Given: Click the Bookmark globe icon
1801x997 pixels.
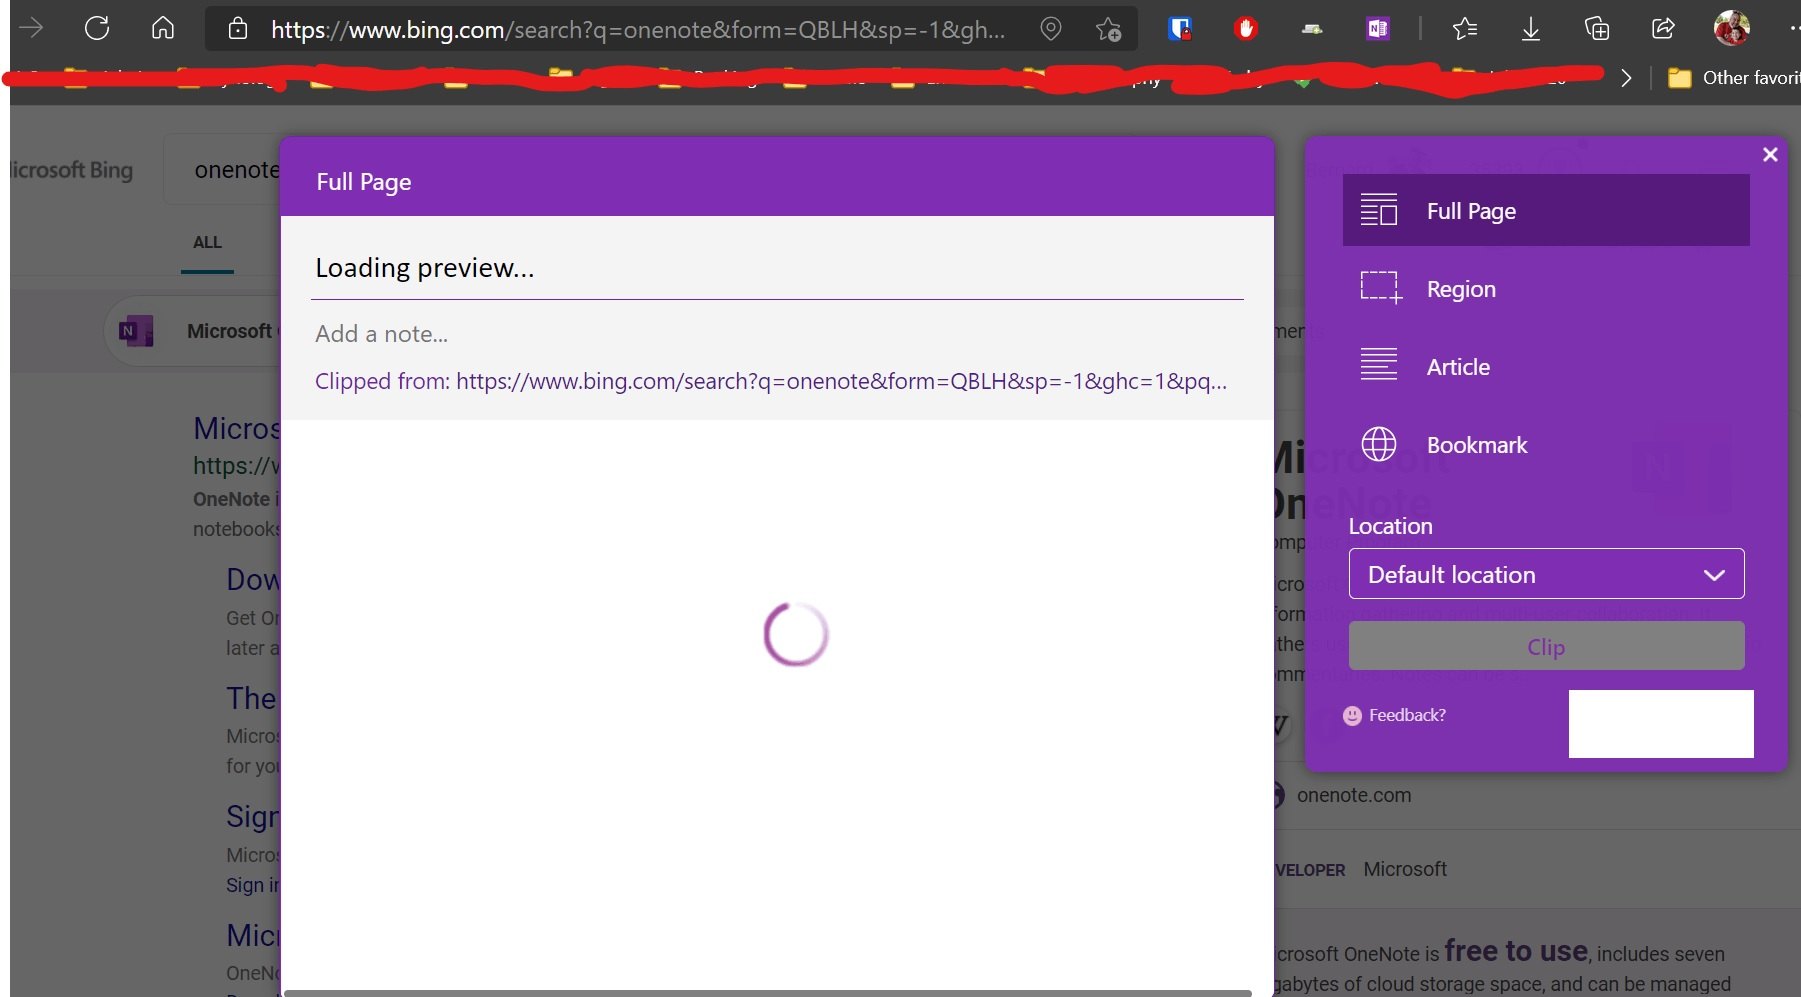Looking at the screenshot, I should tap(1379, 444).
